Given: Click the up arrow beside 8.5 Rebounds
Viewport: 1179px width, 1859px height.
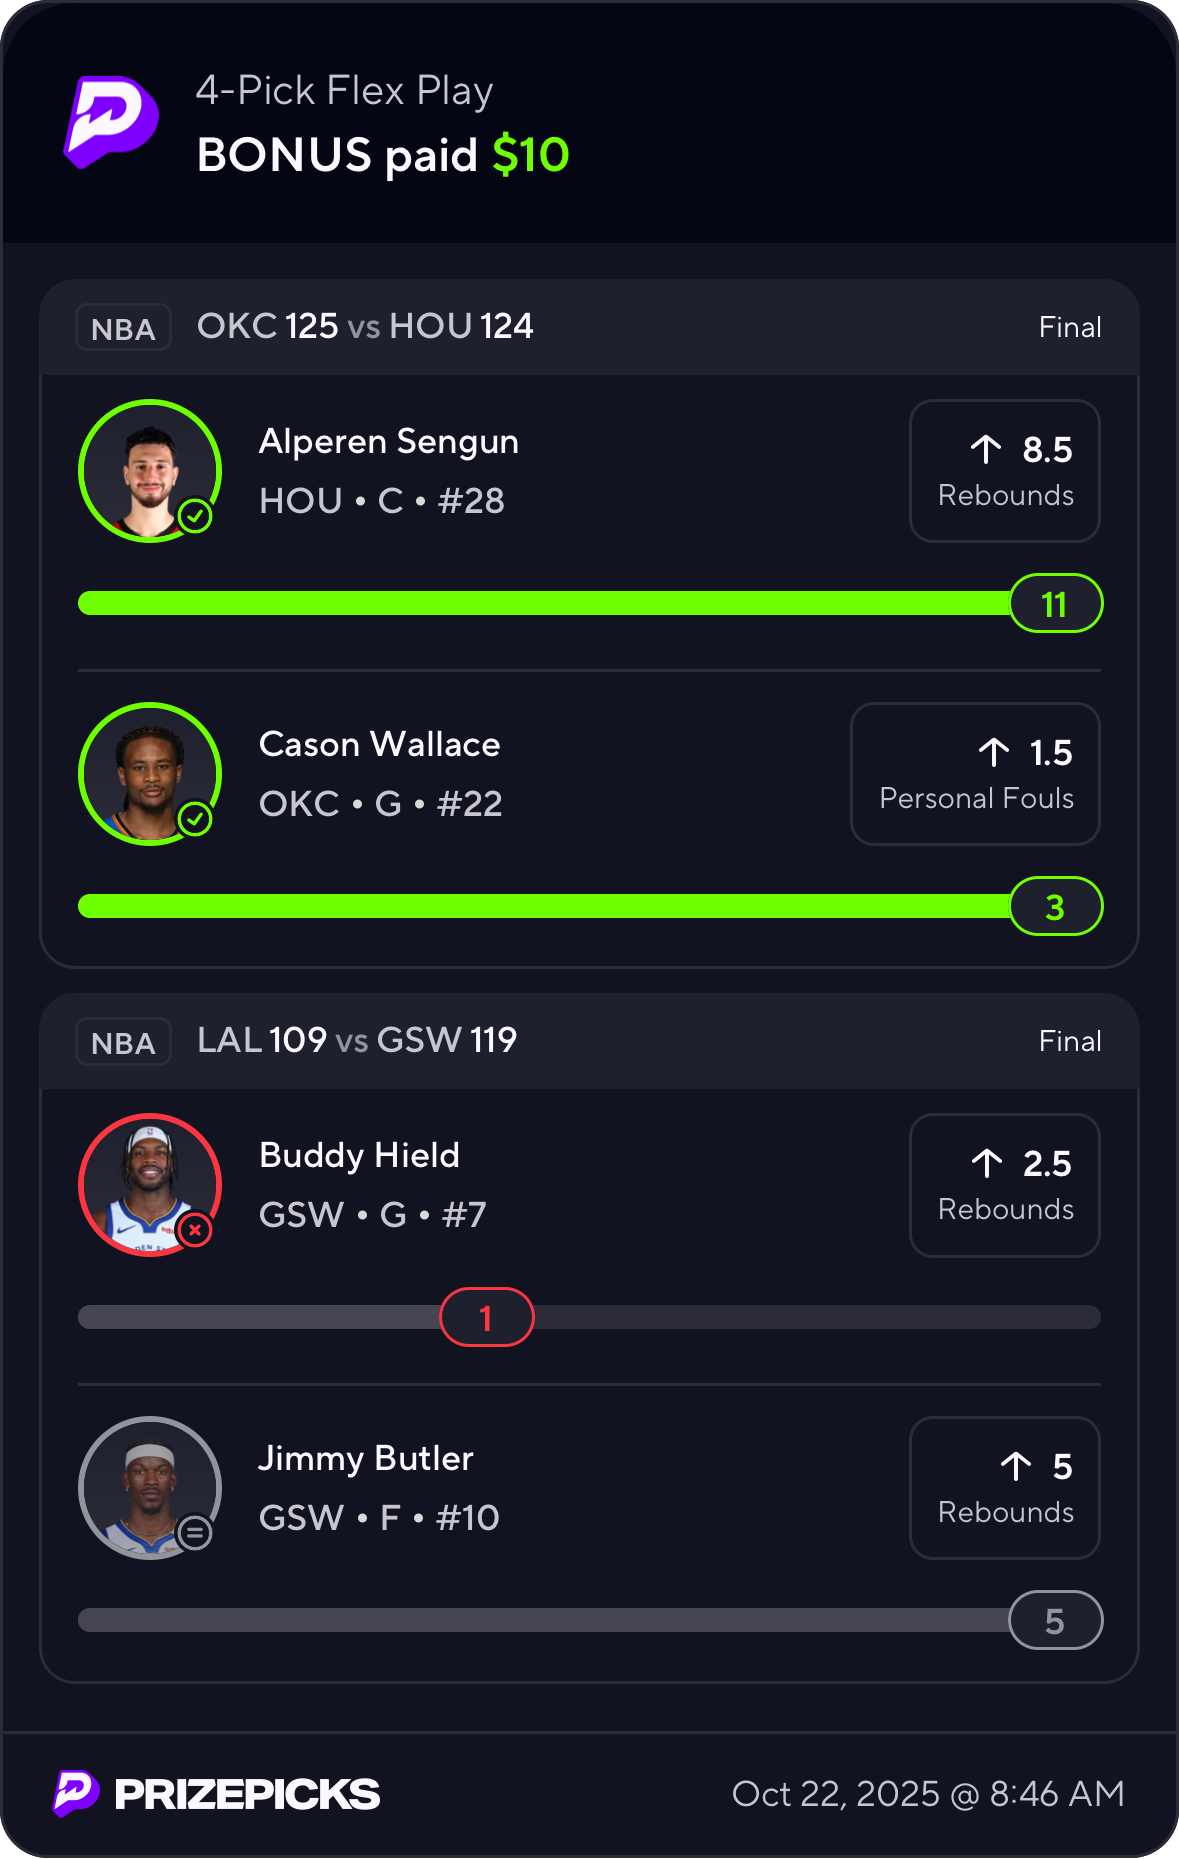Looking at the screenshot, I should point(986,450).
